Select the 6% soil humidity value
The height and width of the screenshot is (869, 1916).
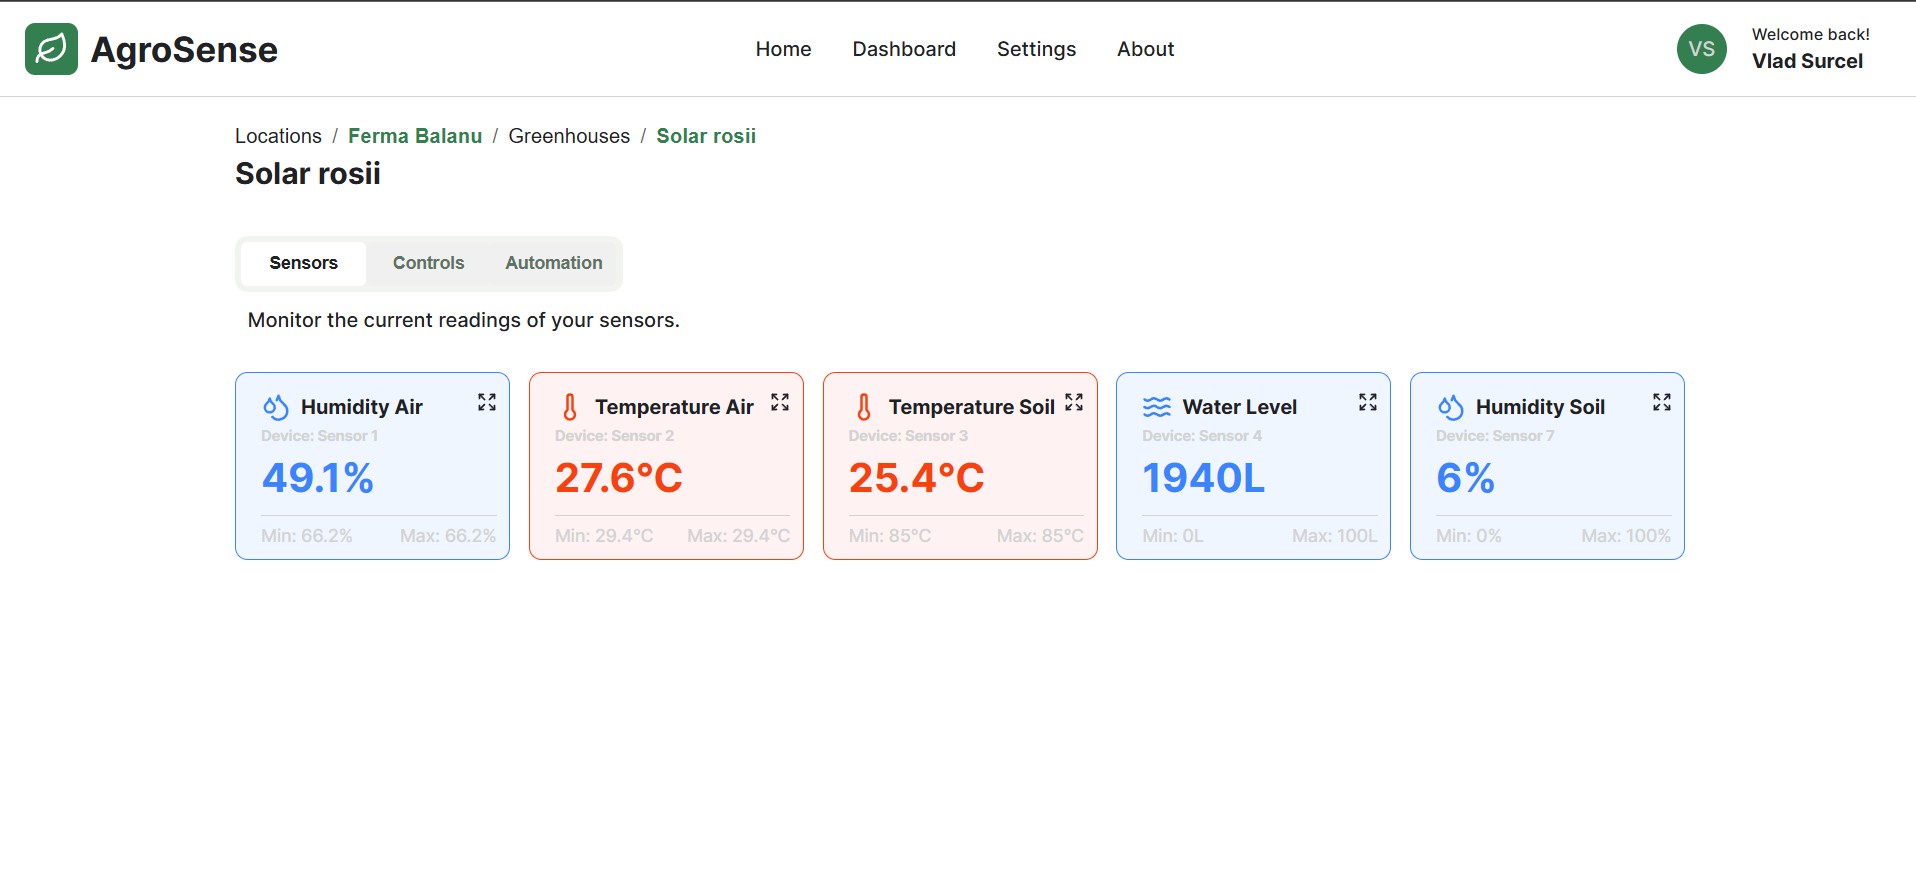tap(1465, 478)
